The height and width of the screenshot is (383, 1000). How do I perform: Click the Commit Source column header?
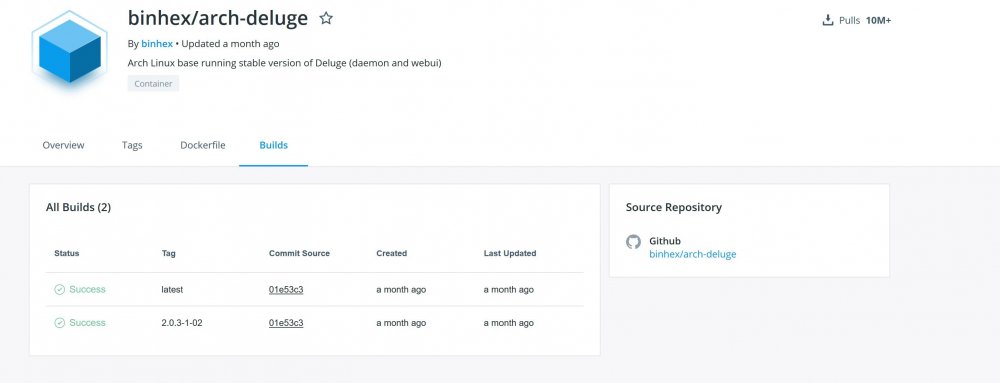coord(299,253)
